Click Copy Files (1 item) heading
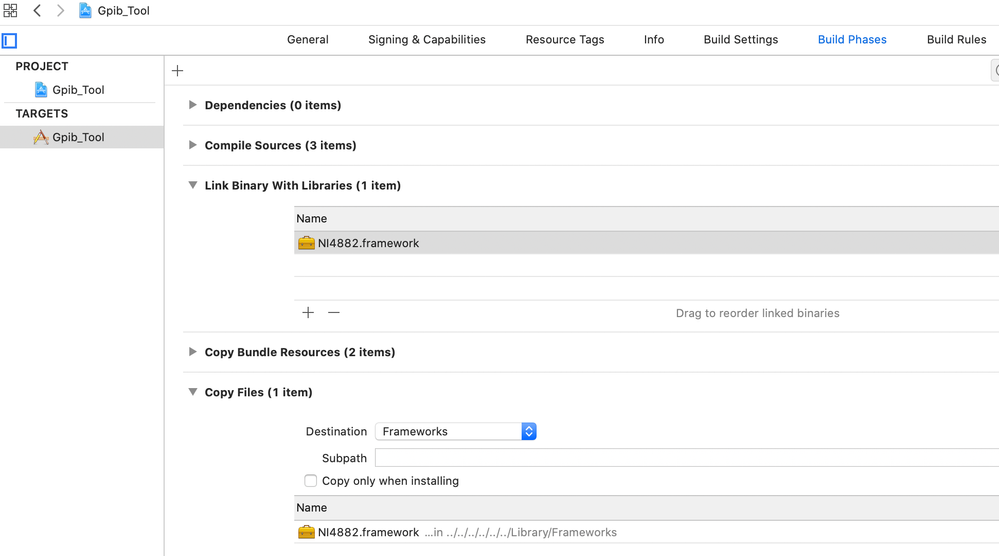999x556 pixels. tap(258, 392)
